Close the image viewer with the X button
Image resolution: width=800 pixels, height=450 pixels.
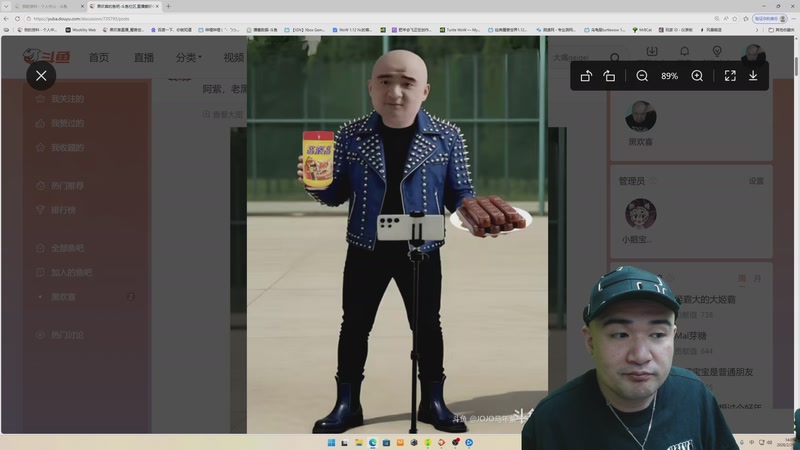tap(41, 76)
